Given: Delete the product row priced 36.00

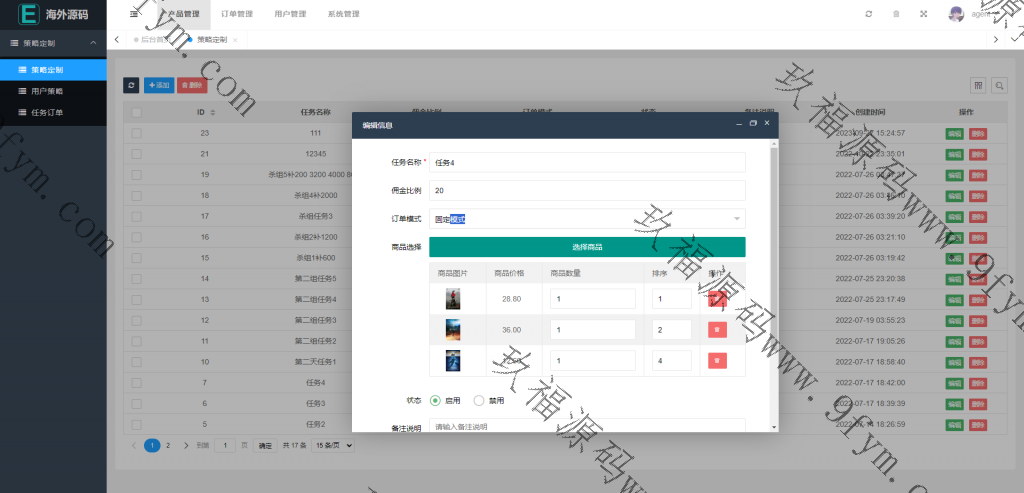Looking at the screenshot, I should click(x=717, y=329).
